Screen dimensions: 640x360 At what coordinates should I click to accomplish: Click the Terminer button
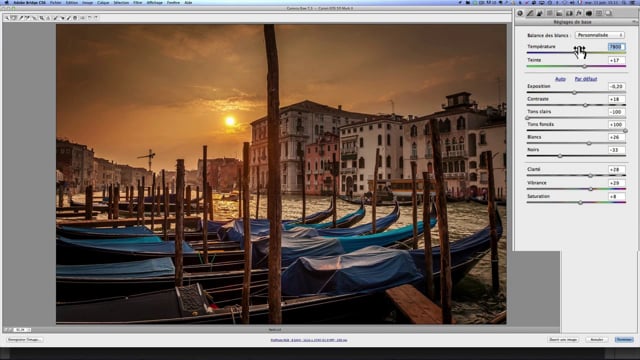coord(624,340)
